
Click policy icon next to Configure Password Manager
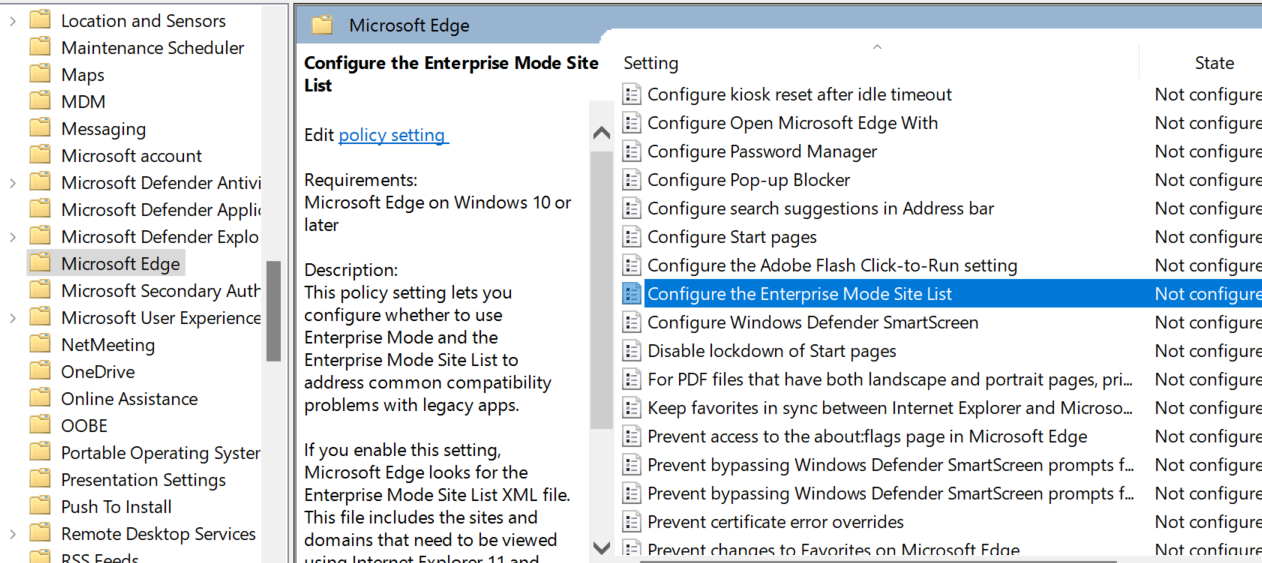tap(631, 152)
